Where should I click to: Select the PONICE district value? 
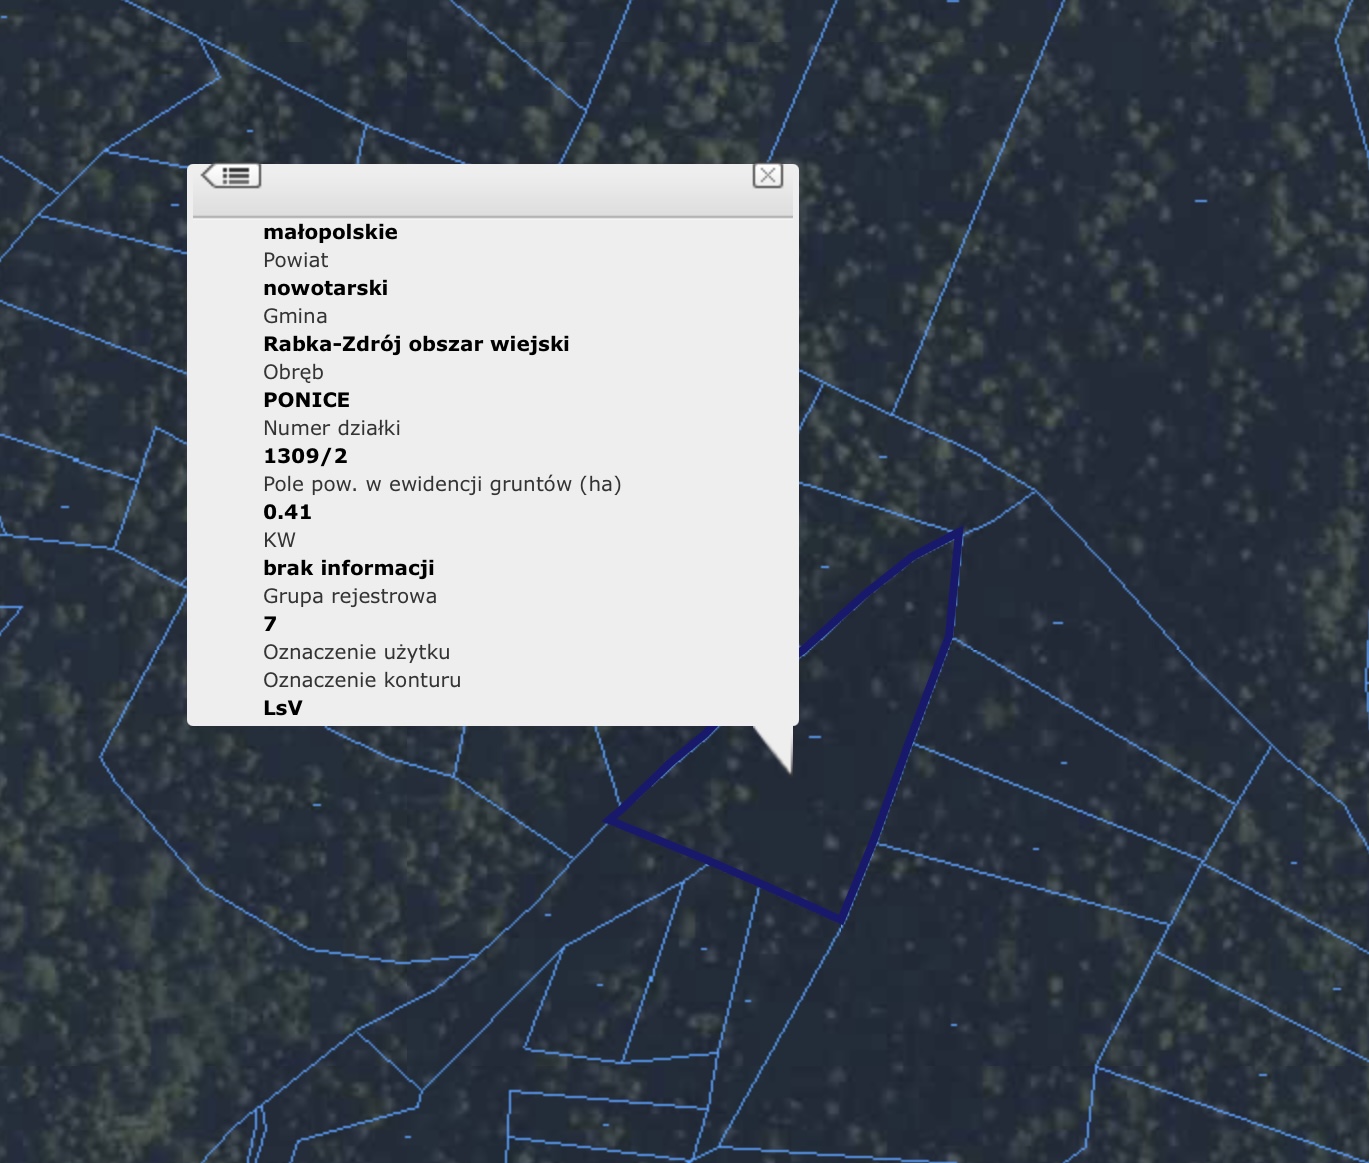pos(306,400)
